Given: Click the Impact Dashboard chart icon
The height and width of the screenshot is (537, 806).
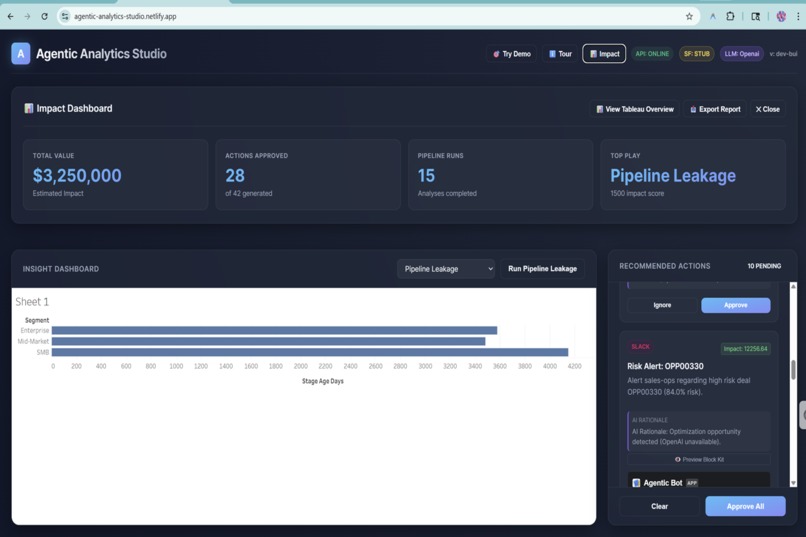Looking at the screenshot, I should [x=29, y=108].
